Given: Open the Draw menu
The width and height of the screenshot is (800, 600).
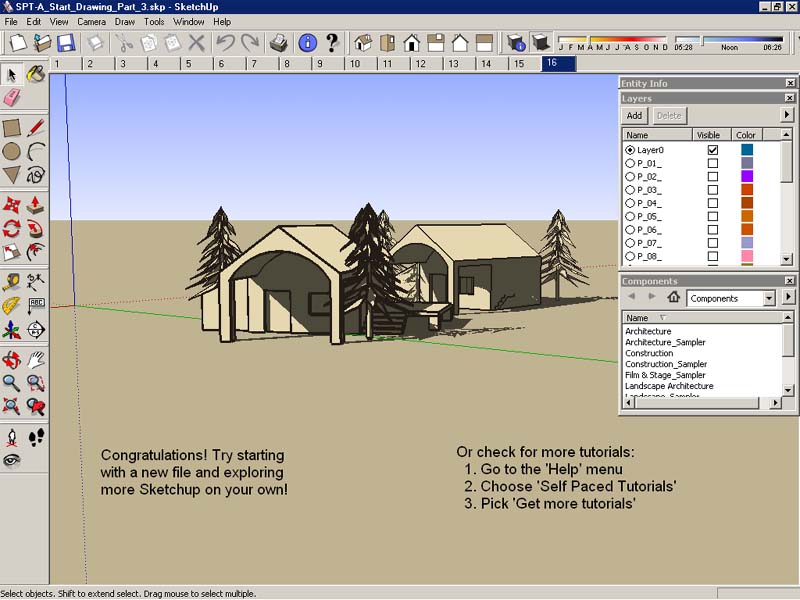Looking at the screenshot, I should click(124, 22).
